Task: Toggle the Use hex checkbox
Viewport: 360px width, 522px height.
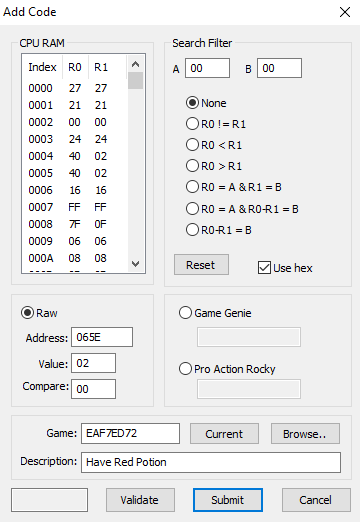Action: (x=285, y=268)
